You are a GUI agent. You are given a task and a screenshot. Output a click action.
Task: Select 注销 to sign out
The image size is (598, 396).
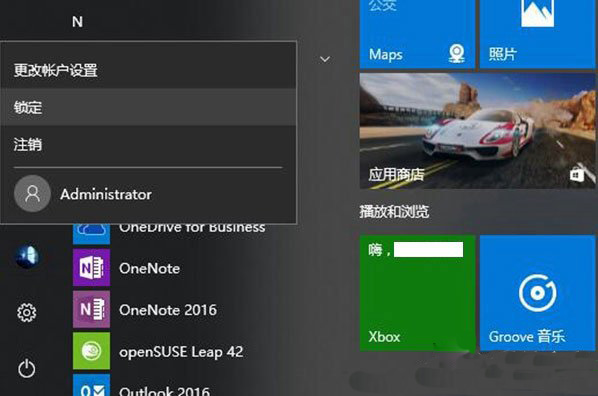point(148,144)
